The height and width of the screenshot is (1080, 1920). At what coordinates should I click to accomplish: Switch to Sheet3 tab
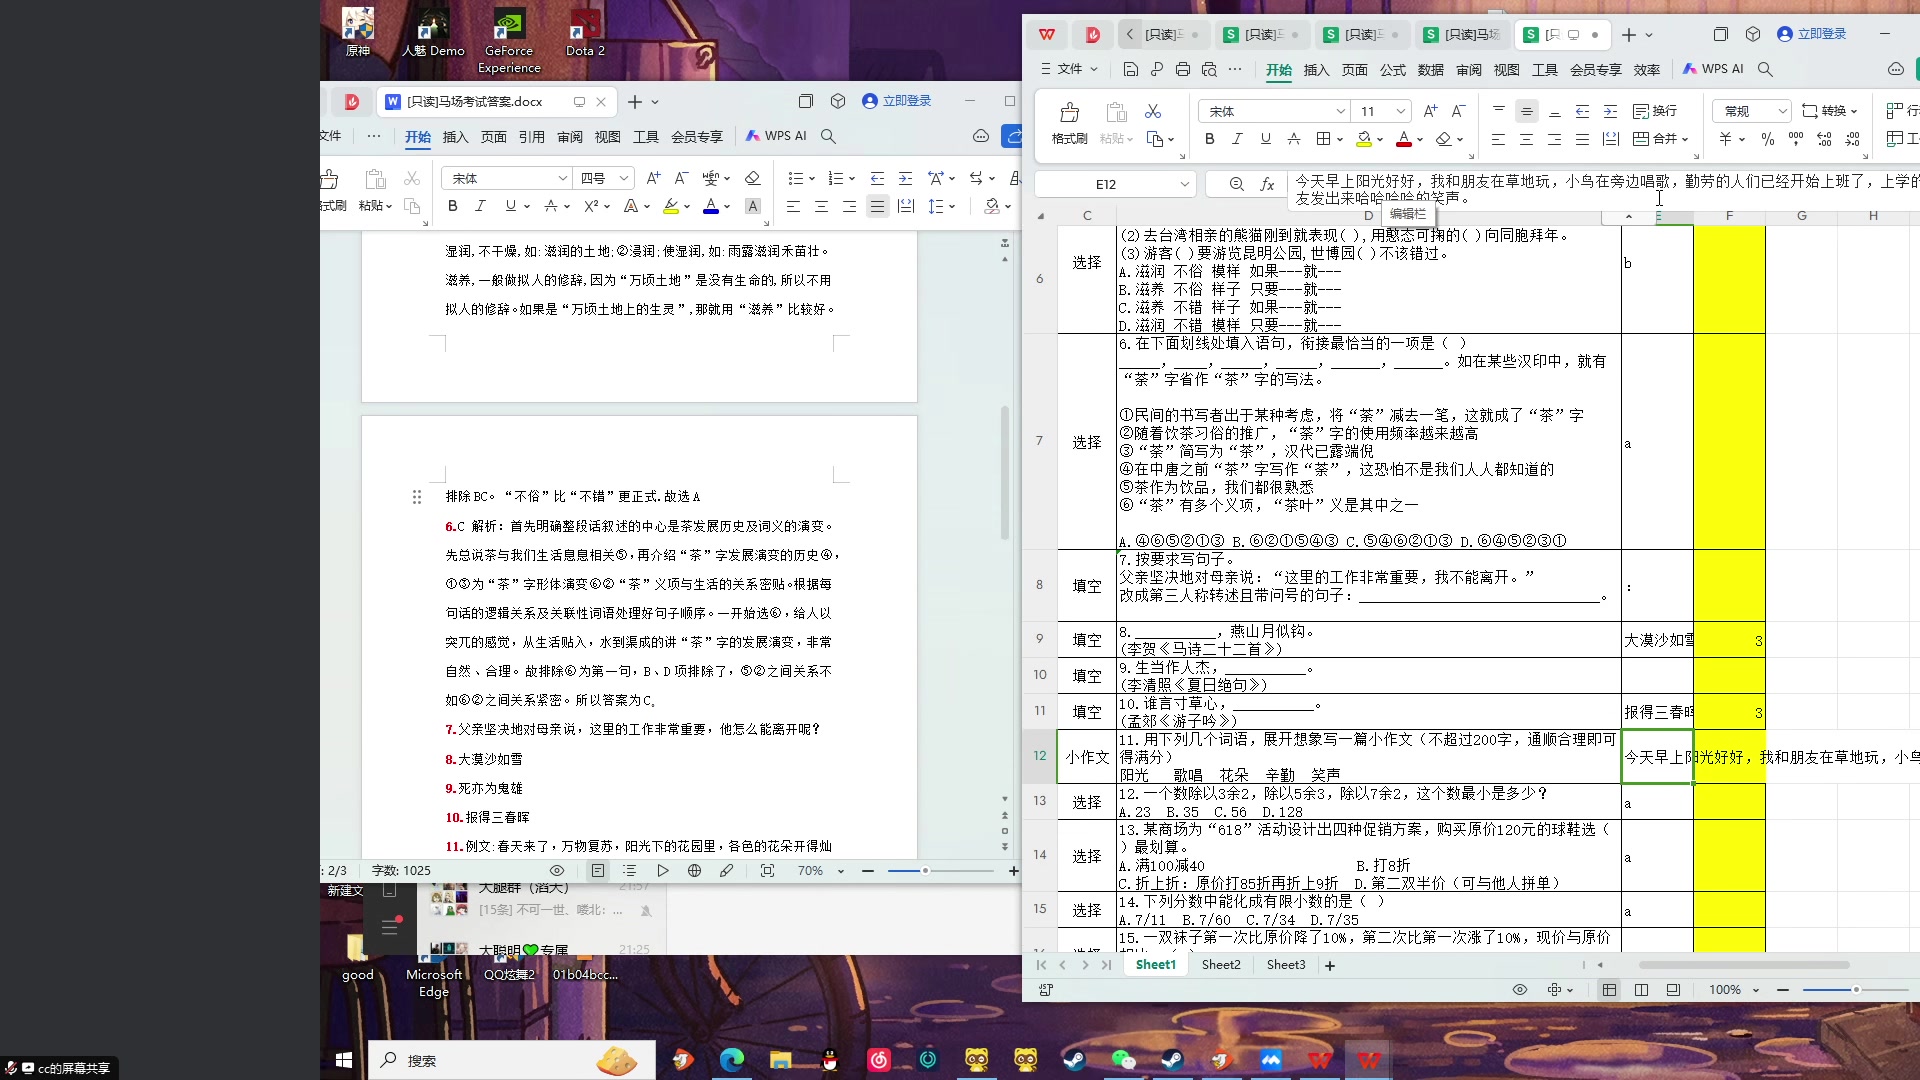1286,965
